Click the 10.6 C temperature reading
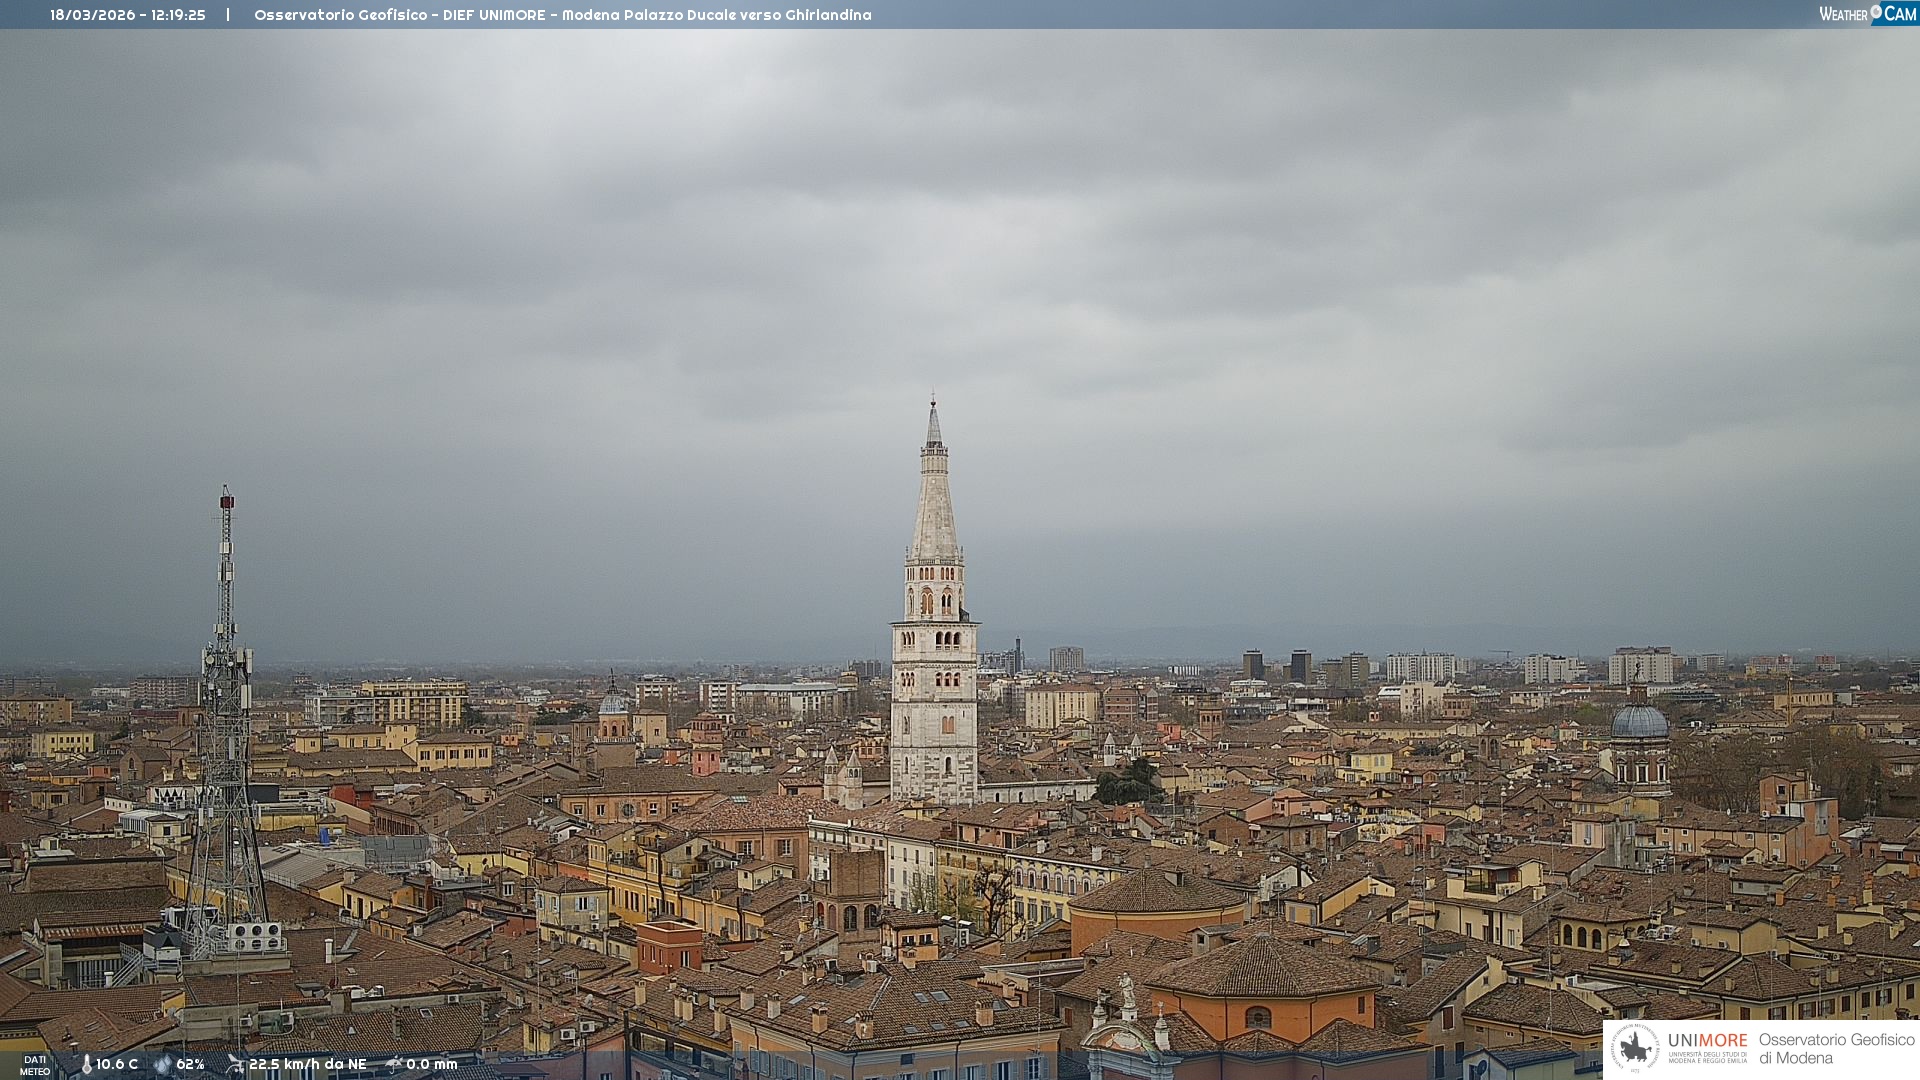This screenshot has width=1920, height=1080. (117, 1065)
